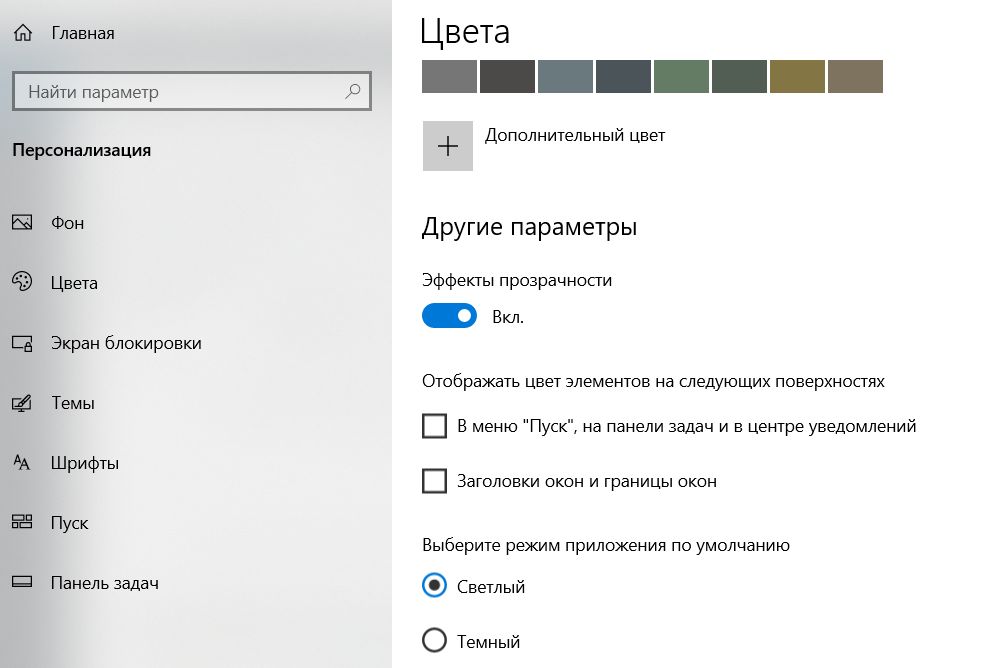Click the Цвета palette icon
The image size is (1002, 668).
[x=22, y=282]
